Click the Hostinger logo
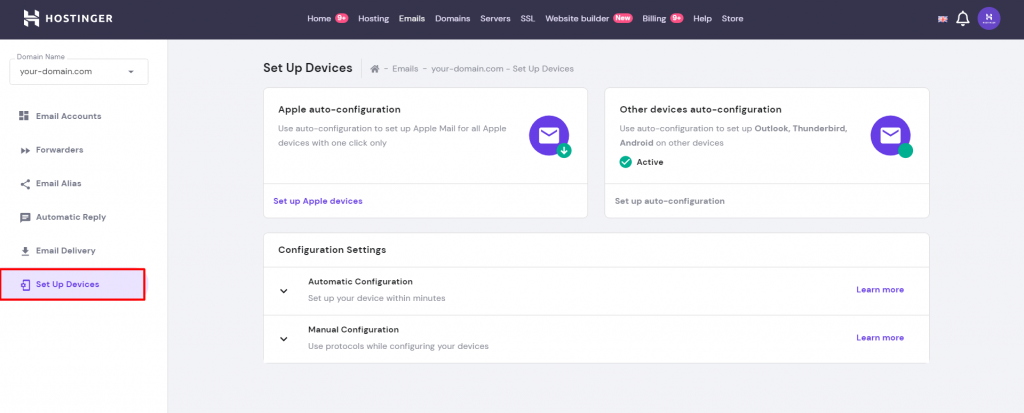This screenshot has height=413, width=1024. pyautogui.click(x=68, y=18)
